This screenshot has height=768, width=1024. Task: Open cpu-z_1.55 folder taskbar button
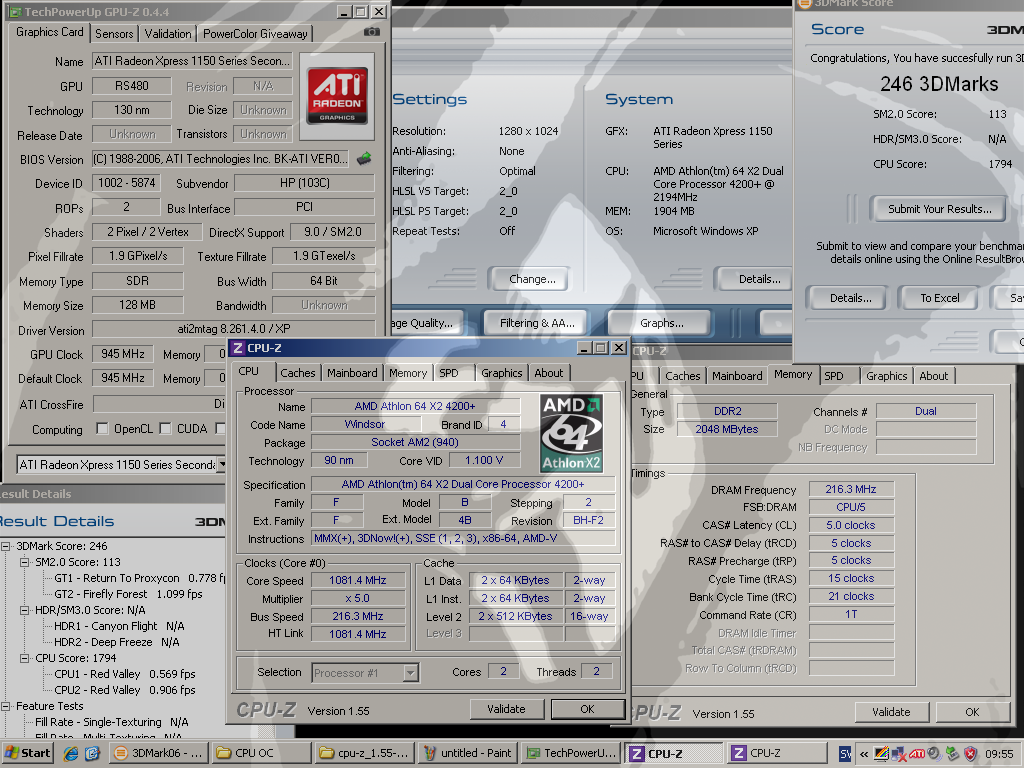pyautogui.click(x=364, y=753)
